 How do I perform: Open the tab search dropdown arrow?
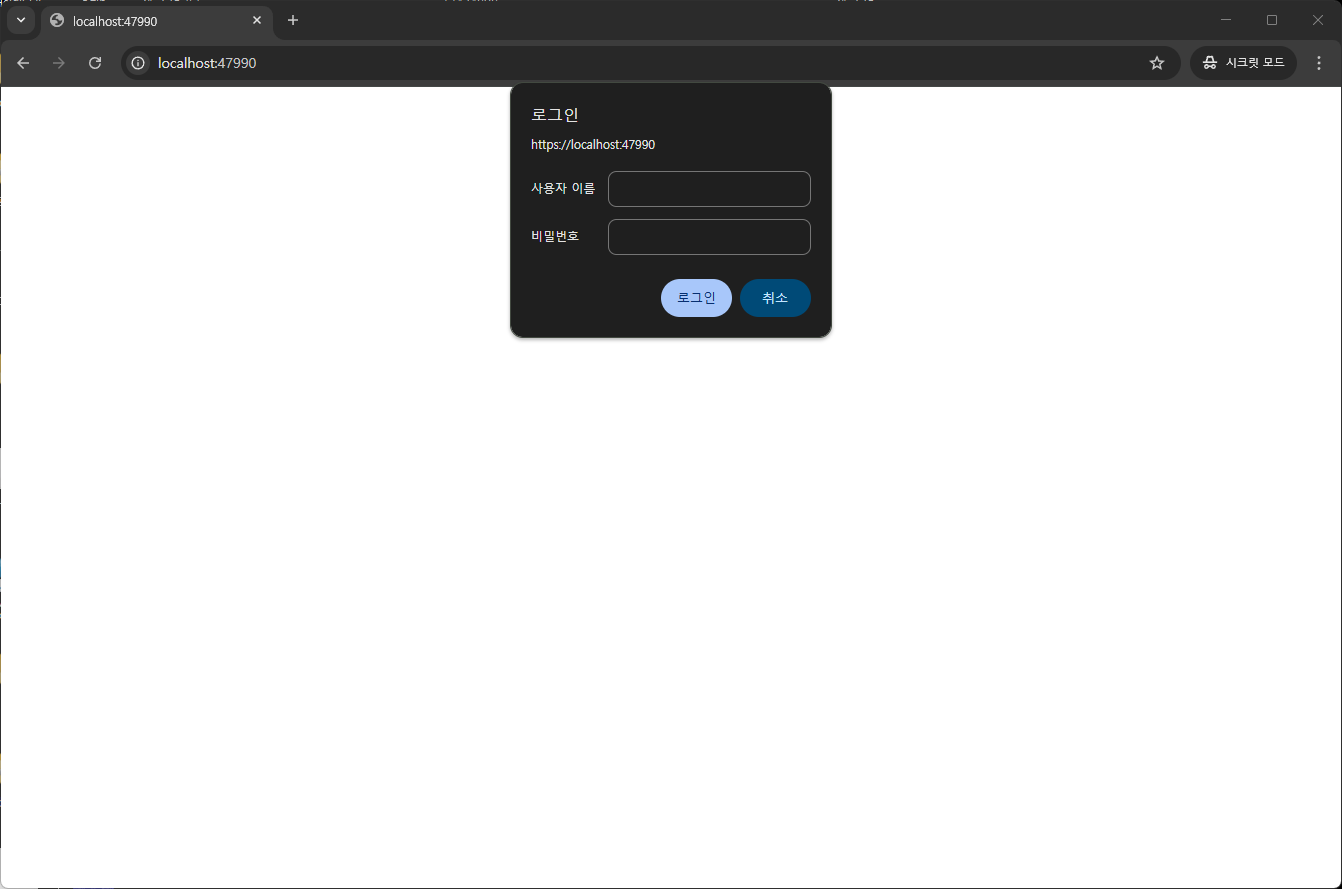pyautogui.click(x=20, y=20)
